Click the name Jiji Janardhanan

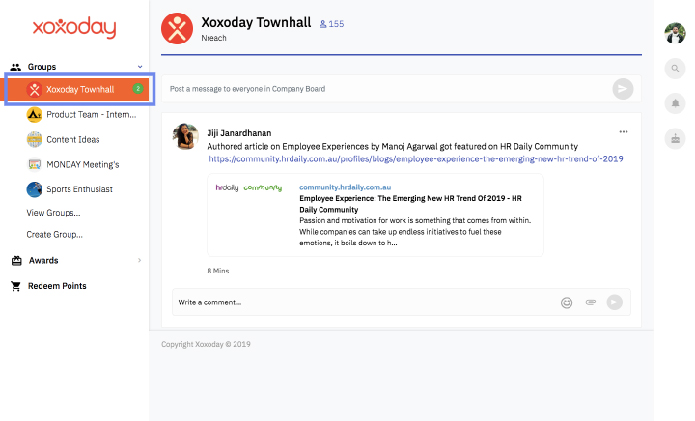click(x=239, y=133)
